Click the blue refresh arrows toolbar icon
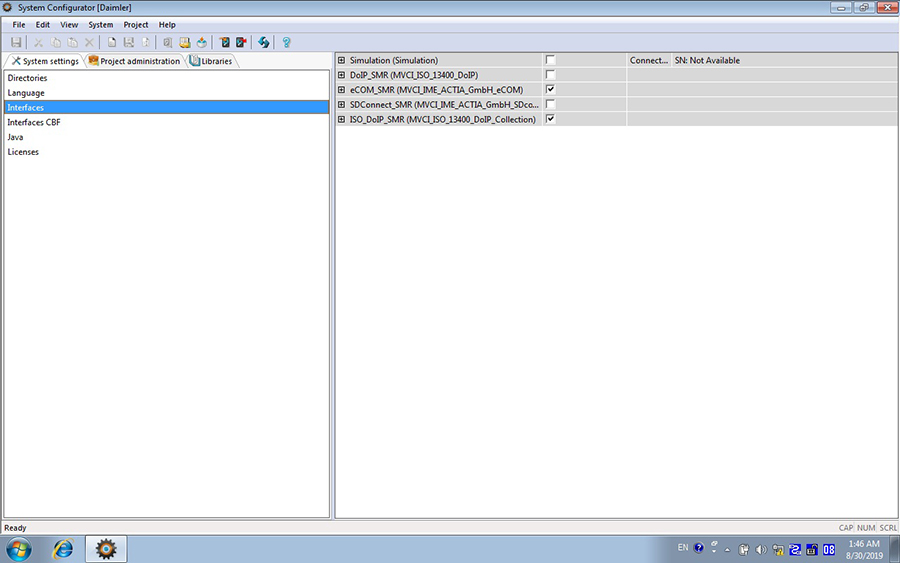The image size is (900, 563). coord(264,42)
